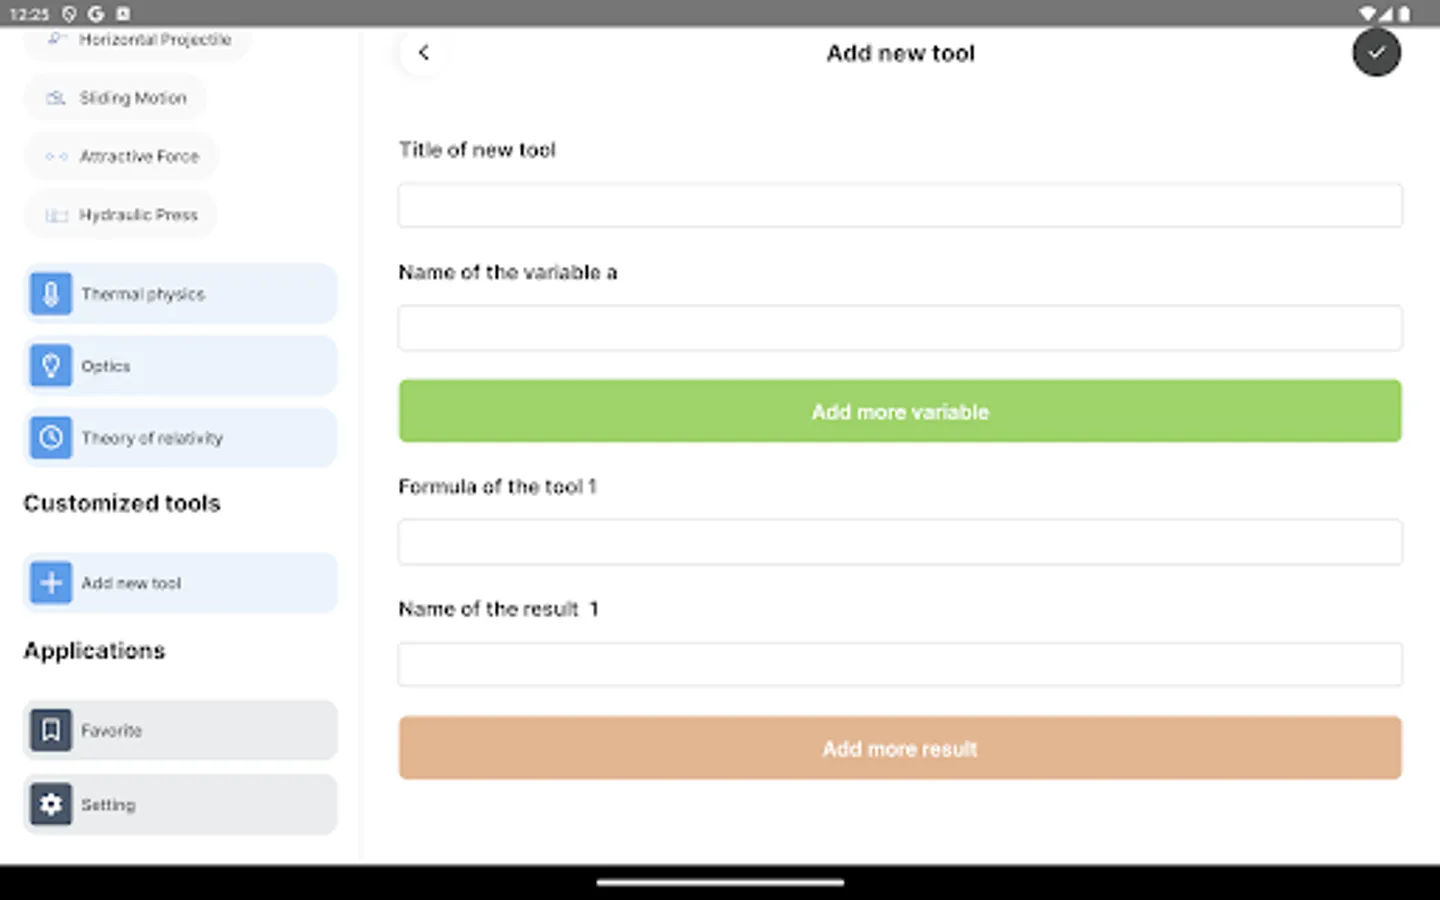Select the Optics category icon
The image size is (1440, 900).
coord(50,365)
